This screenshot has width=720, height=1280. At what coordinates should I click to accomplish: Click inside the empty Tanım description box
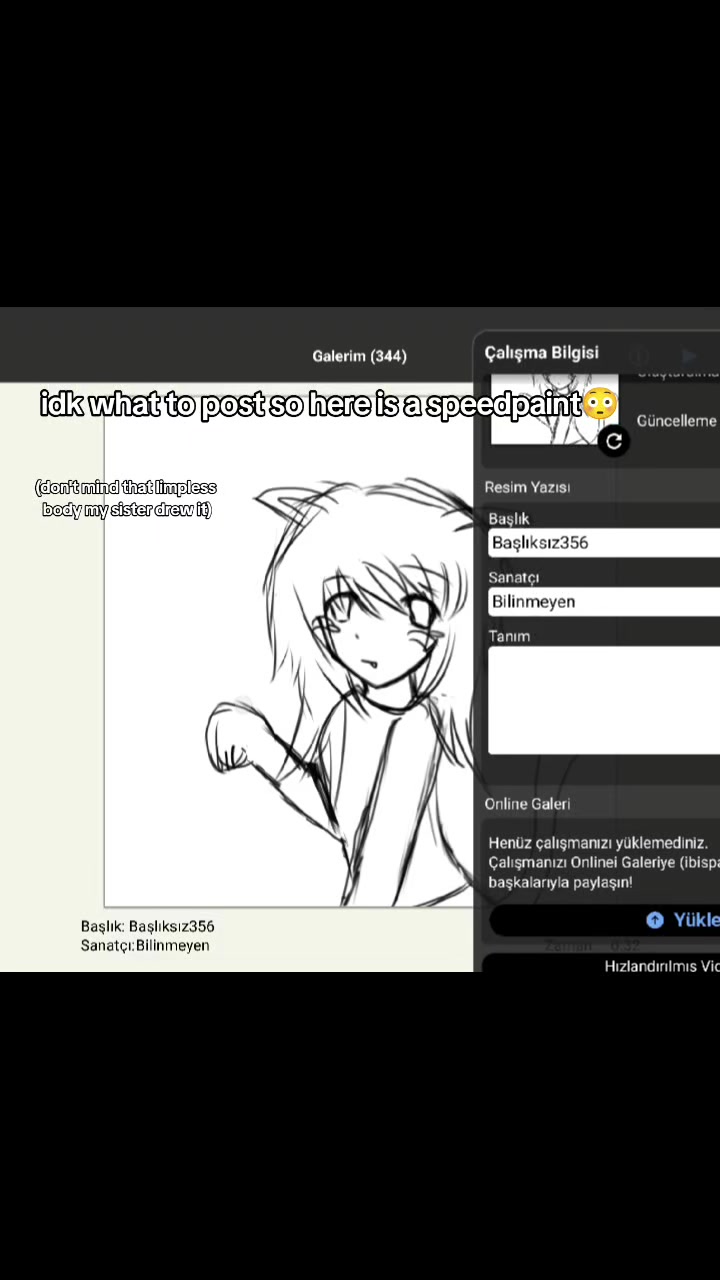click(604, 700)
